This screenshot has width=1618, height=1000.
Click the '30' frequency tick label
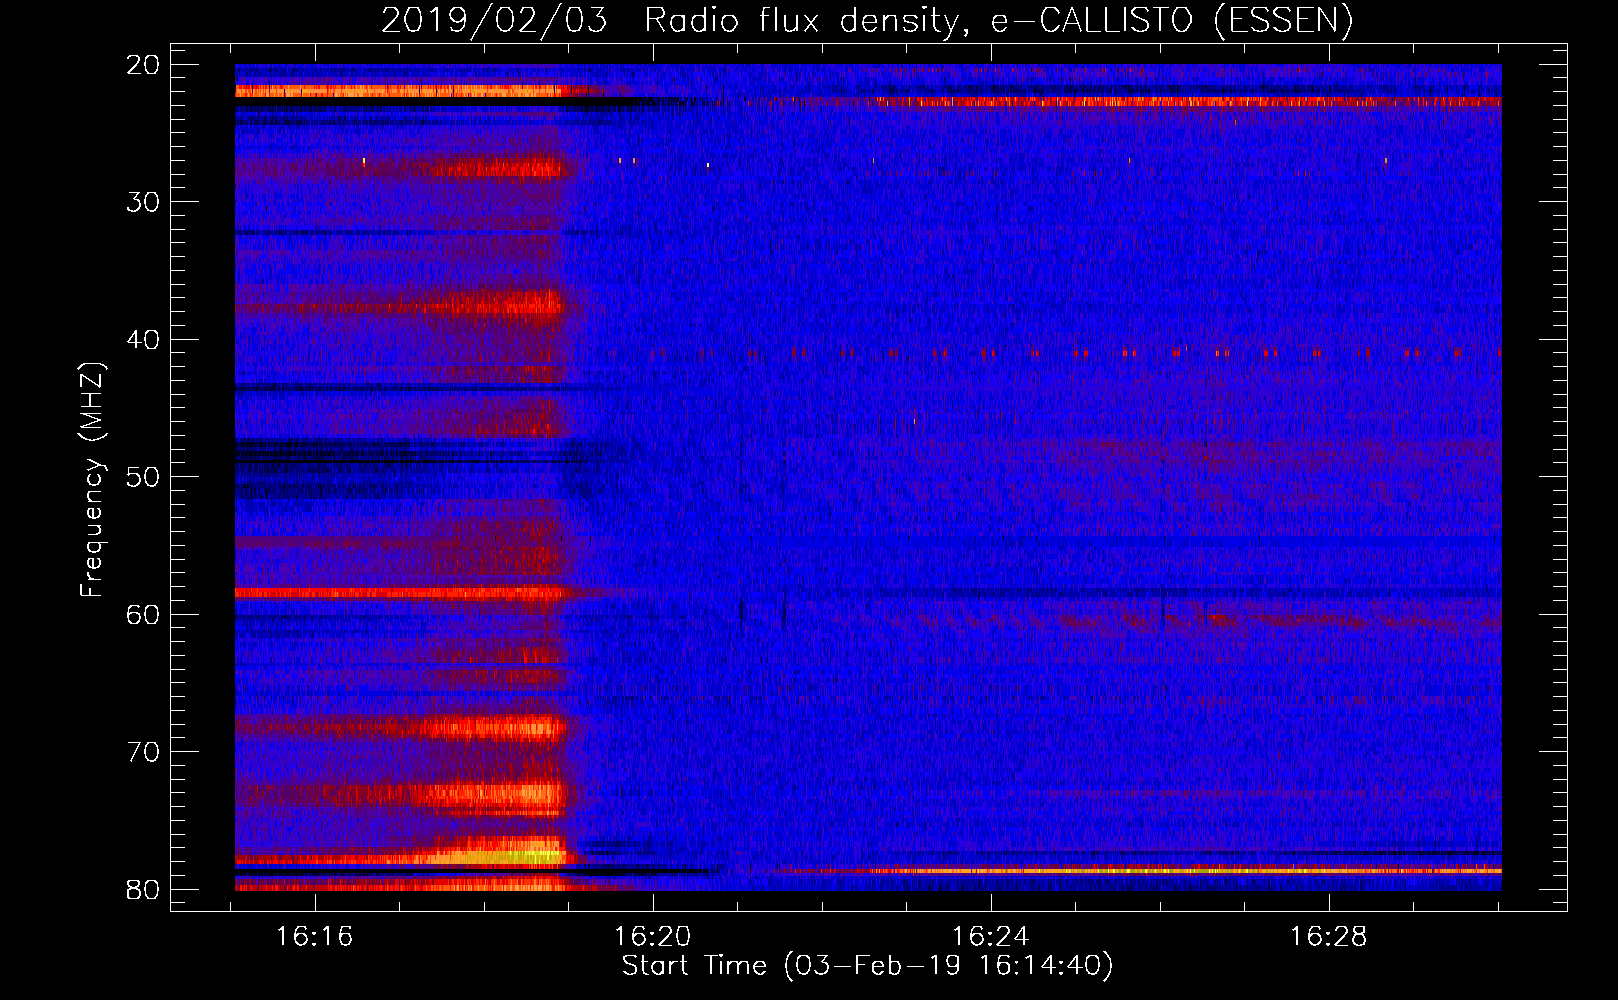click(143, 202)
